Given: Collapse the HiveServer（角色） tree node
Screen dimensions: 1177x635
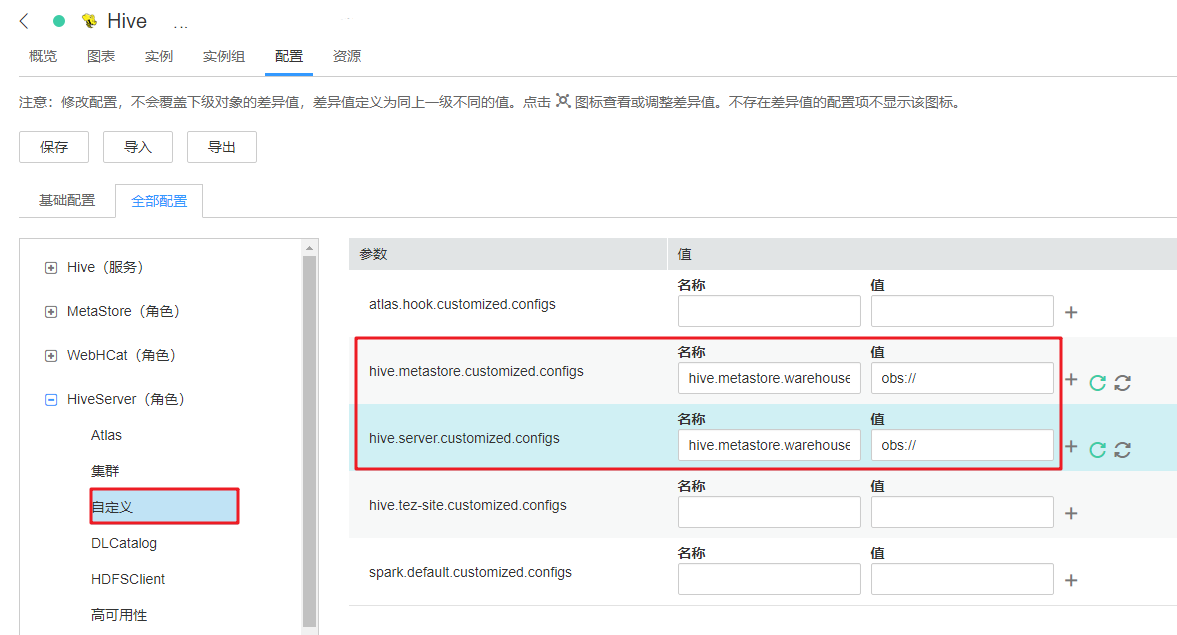Looking at the screenshot, I should point(51,400).
